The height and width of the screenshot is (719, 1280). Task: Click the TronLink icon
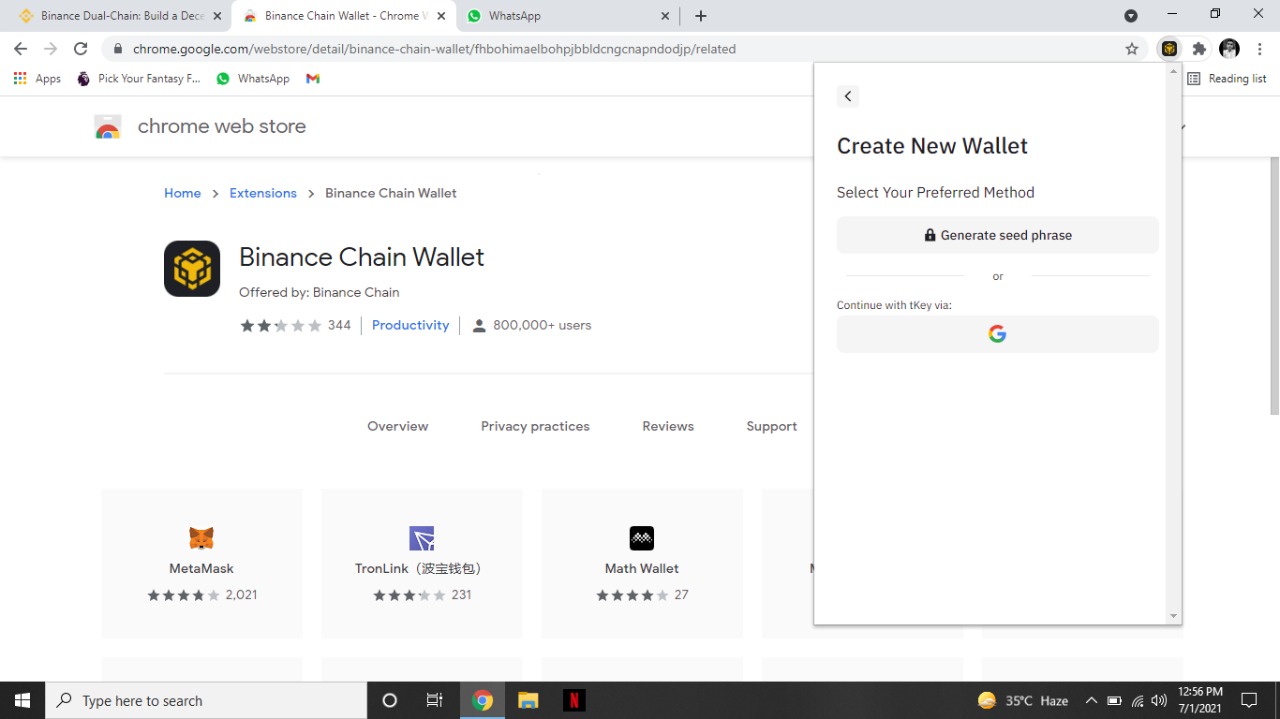coord(422,538)
